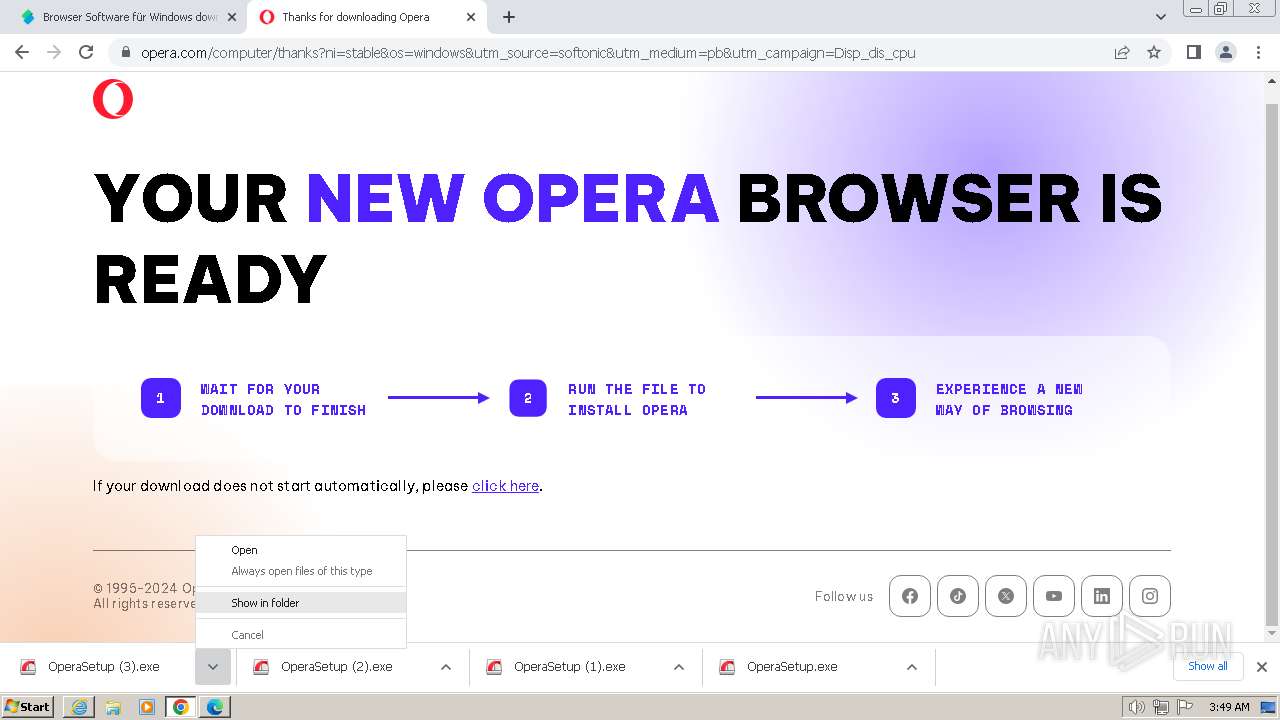1280x720 pixels.
Task: Open Opera's YouTube channel icon
Action: pyautogui.click(x=1054, y=596)
